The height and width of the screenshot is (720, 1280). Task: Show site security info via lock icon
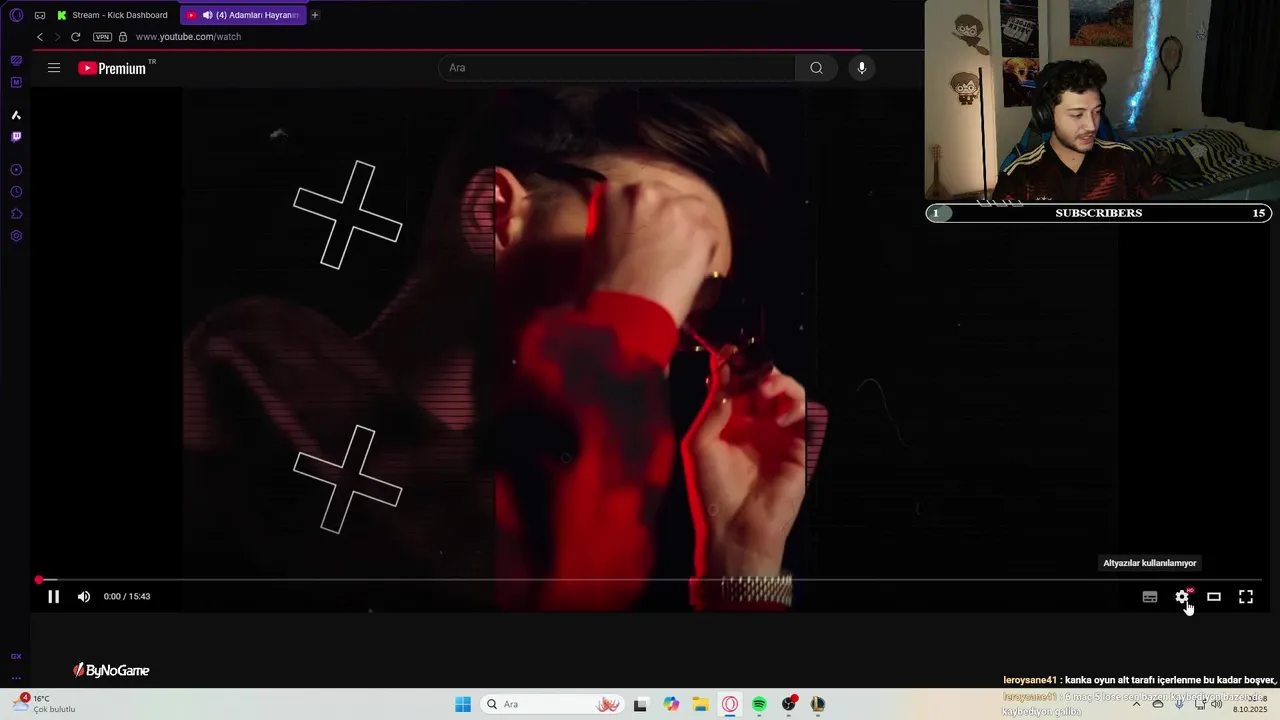pos(123,37)
